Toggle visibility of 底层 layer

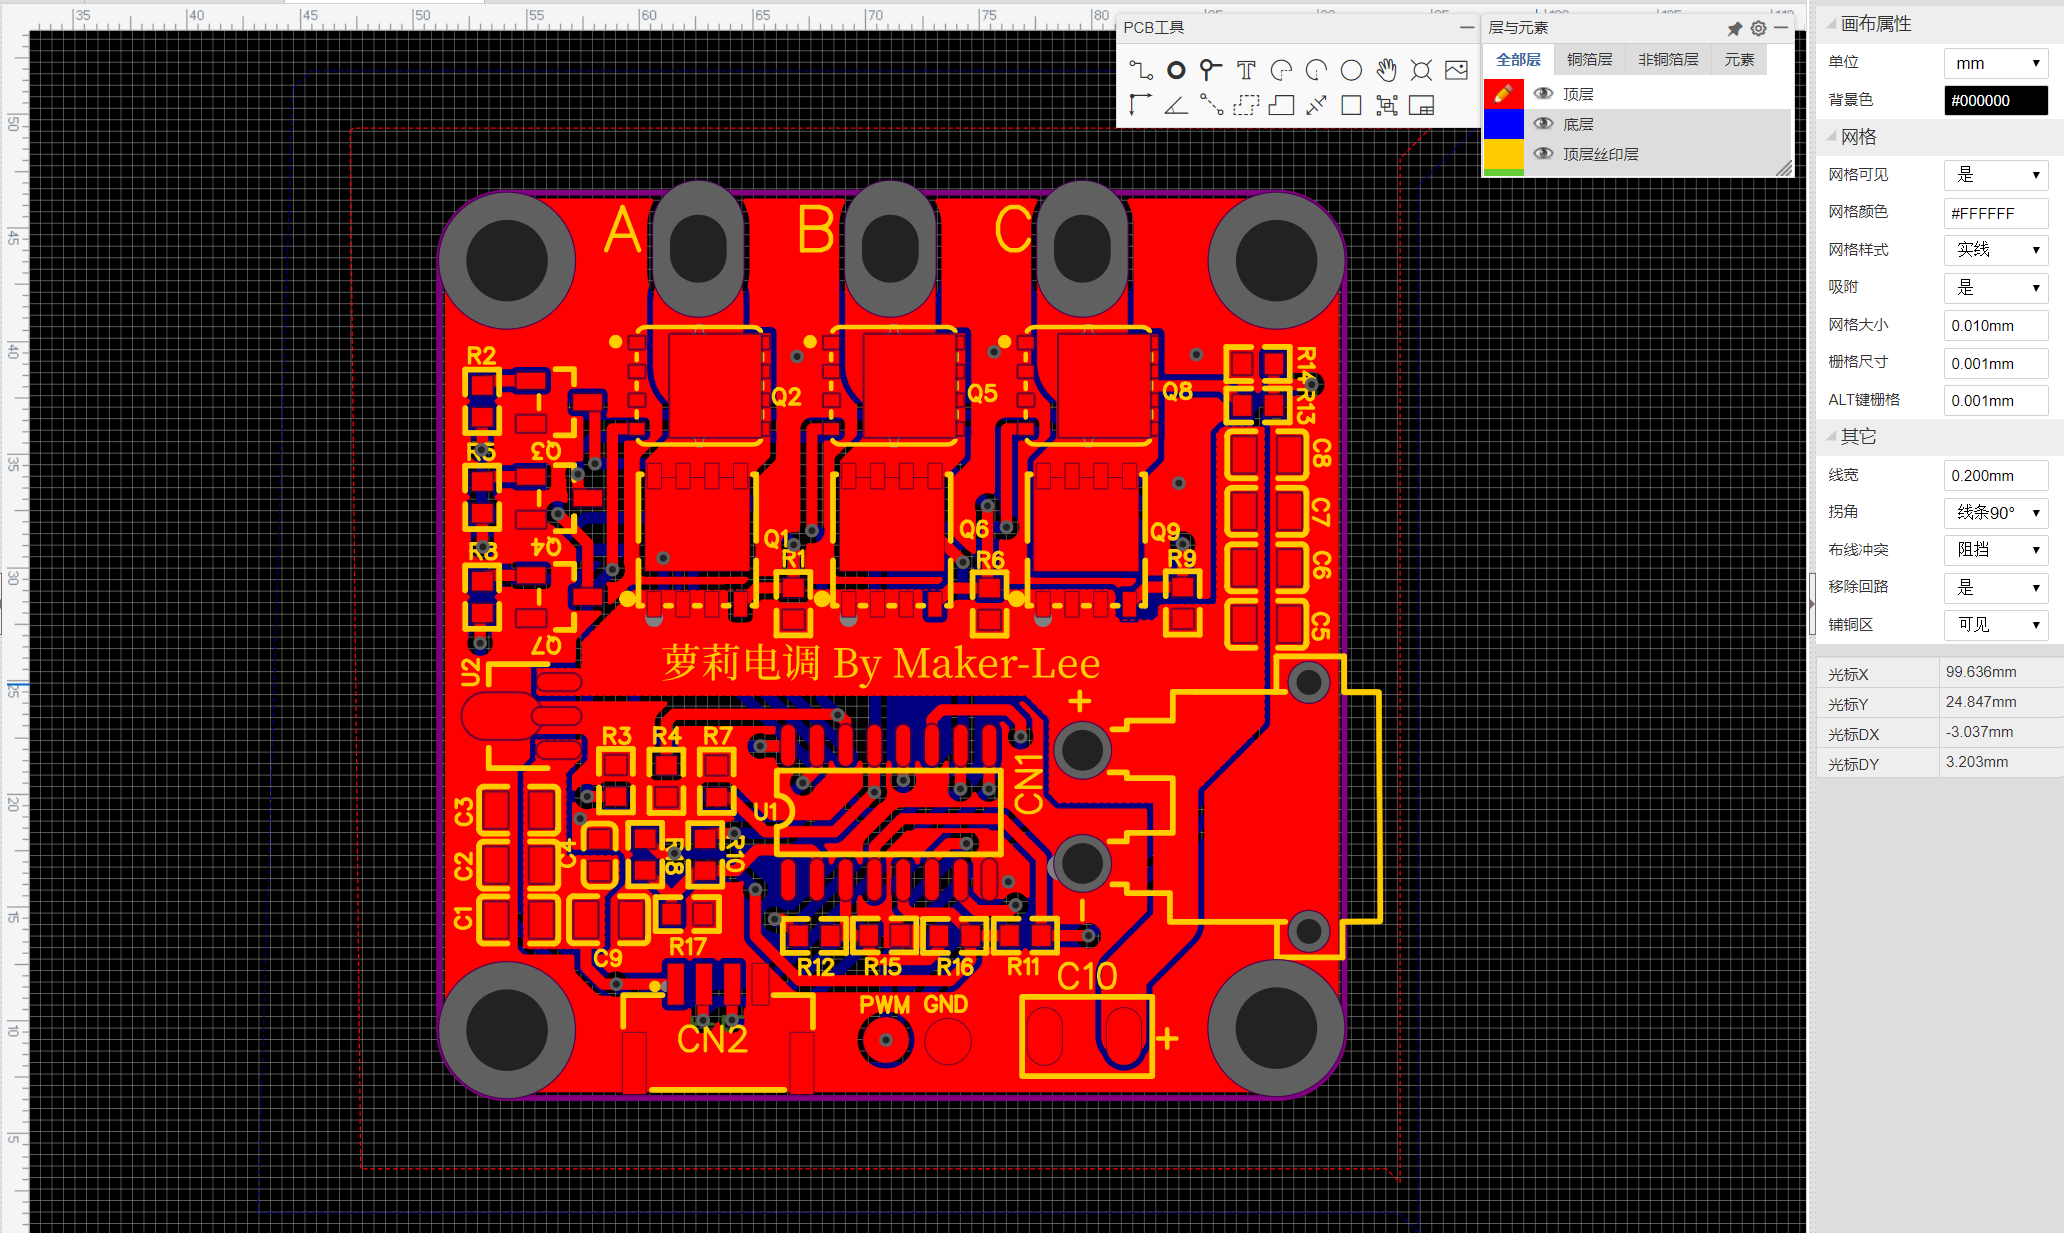pos(1544,124)
